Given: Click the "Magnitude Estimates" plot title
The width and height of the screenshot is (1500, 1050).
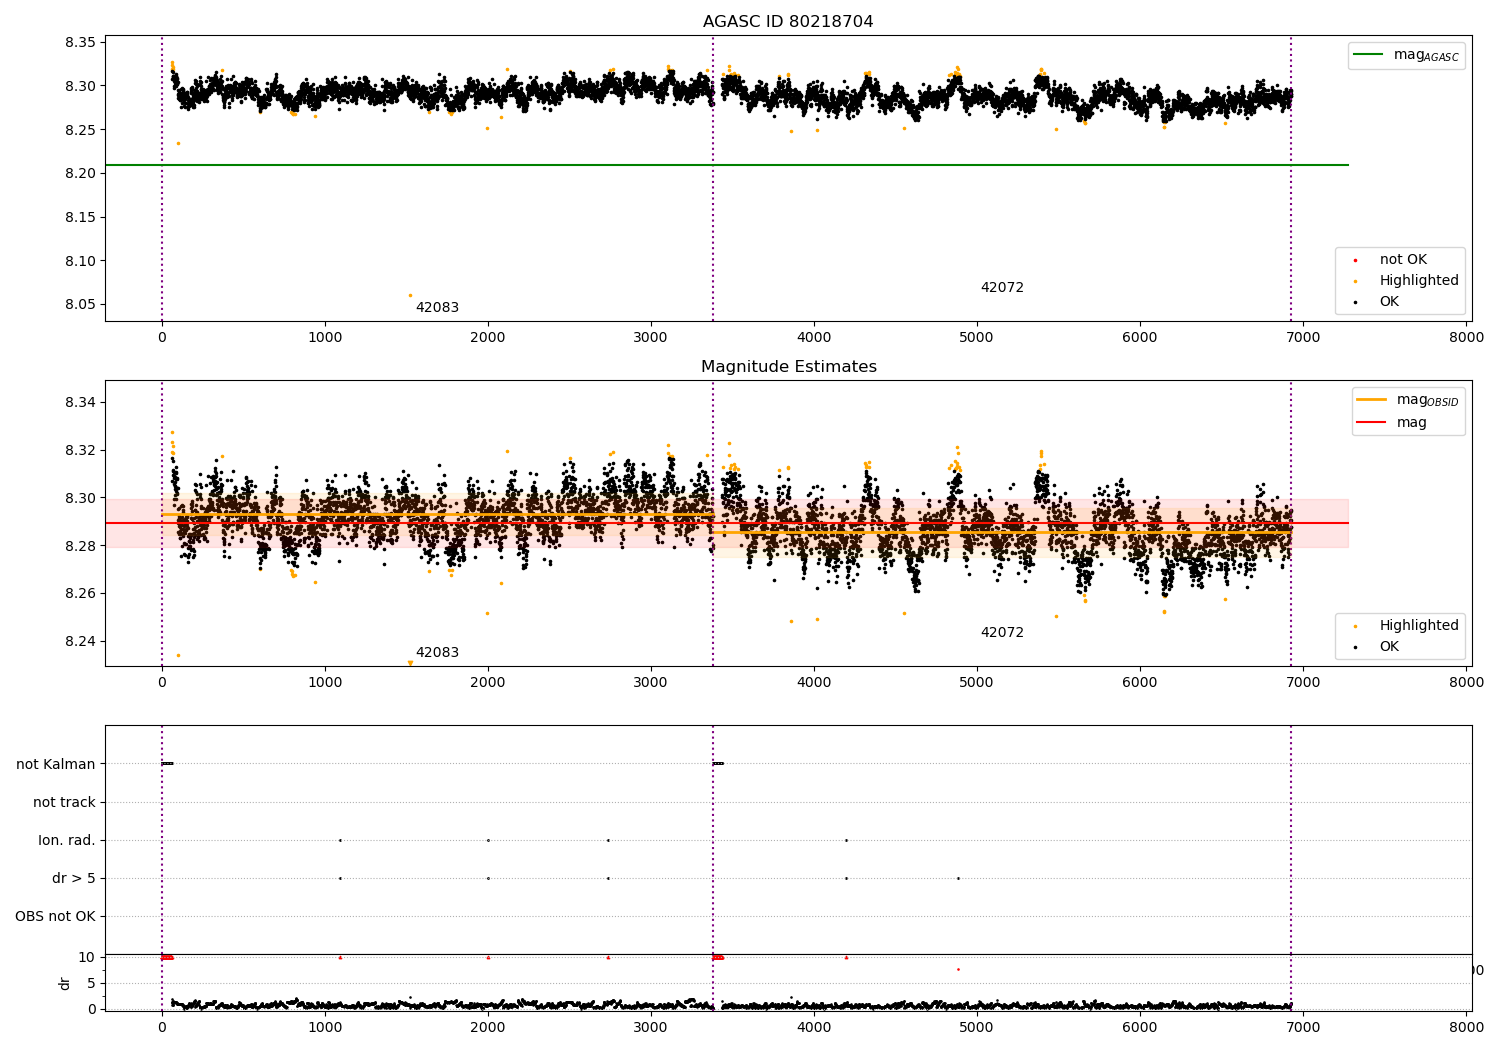Looking at the screenshot, I should click(x=789, y=367).
